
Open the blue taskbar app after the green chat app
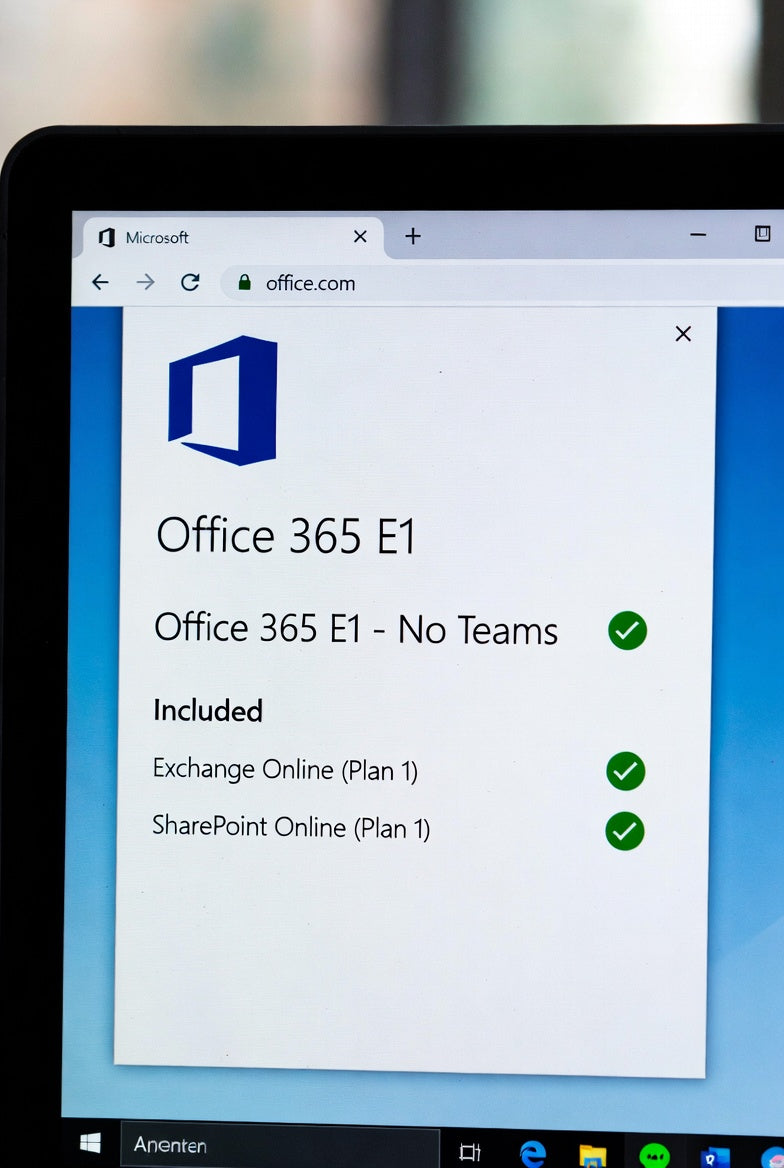[x=714, y=1158]
